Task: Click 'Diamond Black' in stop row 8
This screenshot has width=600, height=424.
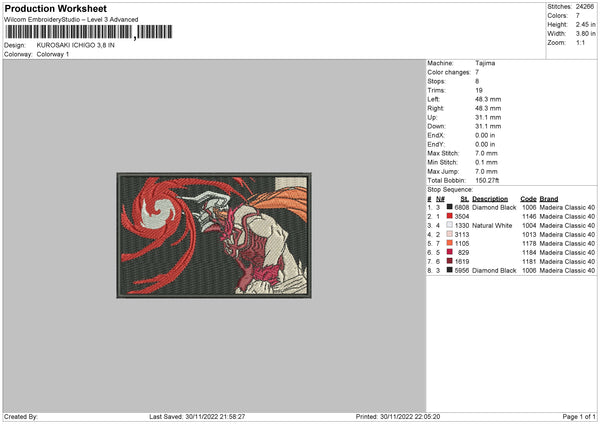Action: point(494,271)
